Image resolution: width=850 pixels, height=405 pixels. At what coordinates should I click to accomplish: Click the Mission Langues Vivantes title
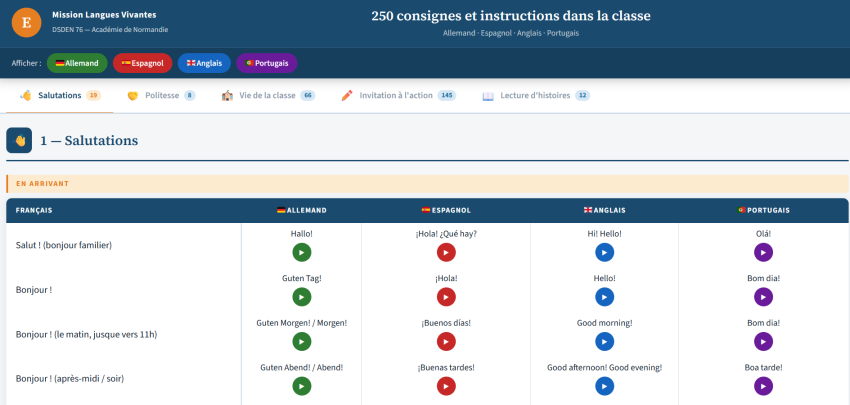coord(103,15)
